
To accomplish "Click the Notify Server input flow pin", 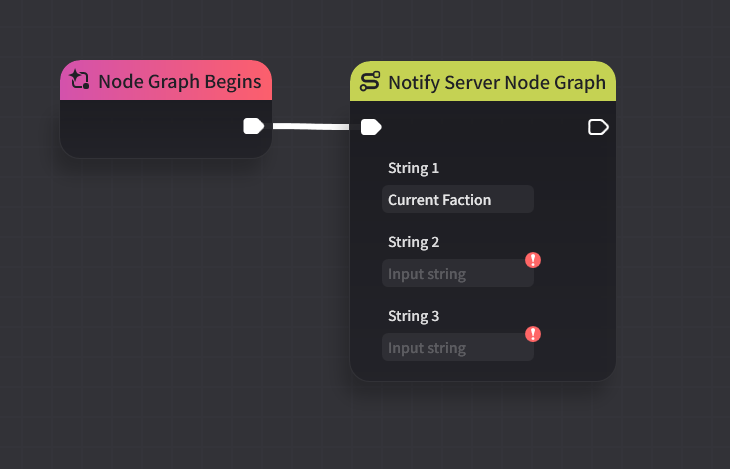I will point(371,127).
